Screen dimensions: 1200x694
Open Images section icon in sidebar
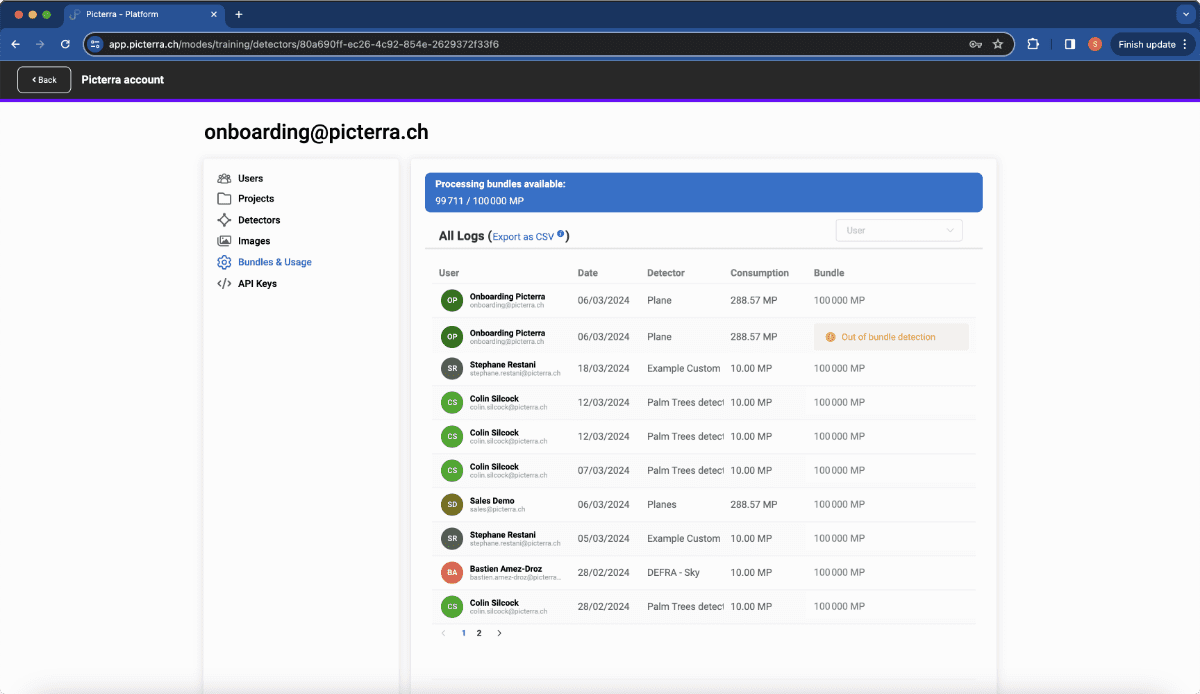pos(224,241)
